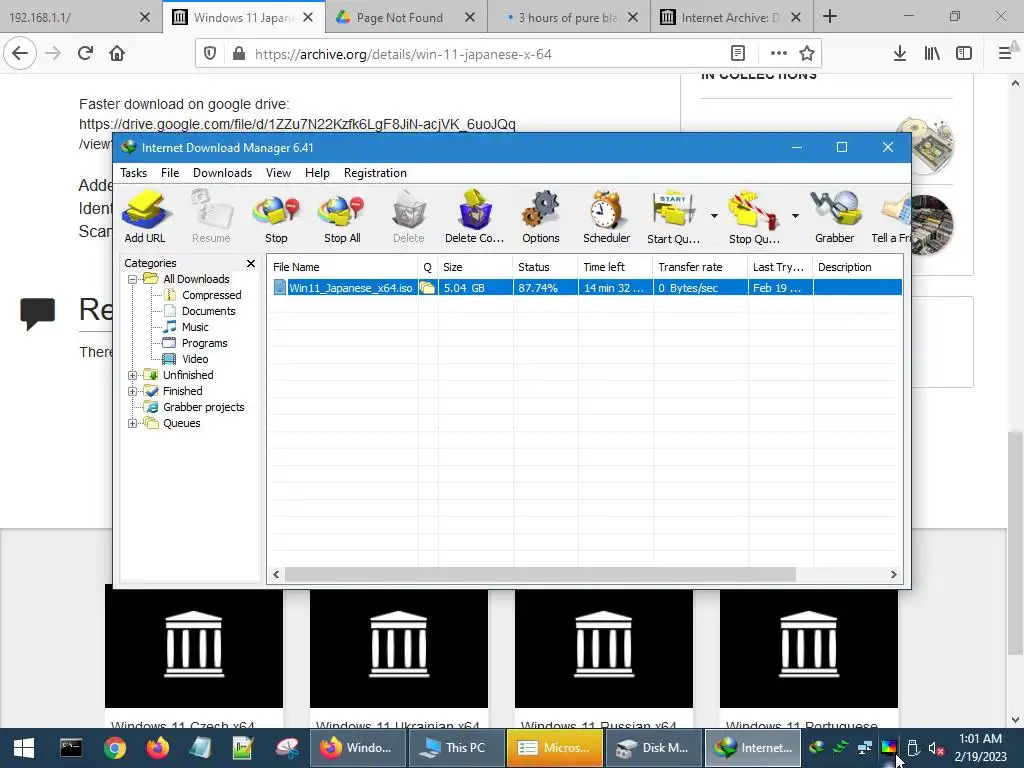
Task: Click the 87.74% status cell
Action: pos(538,288)
